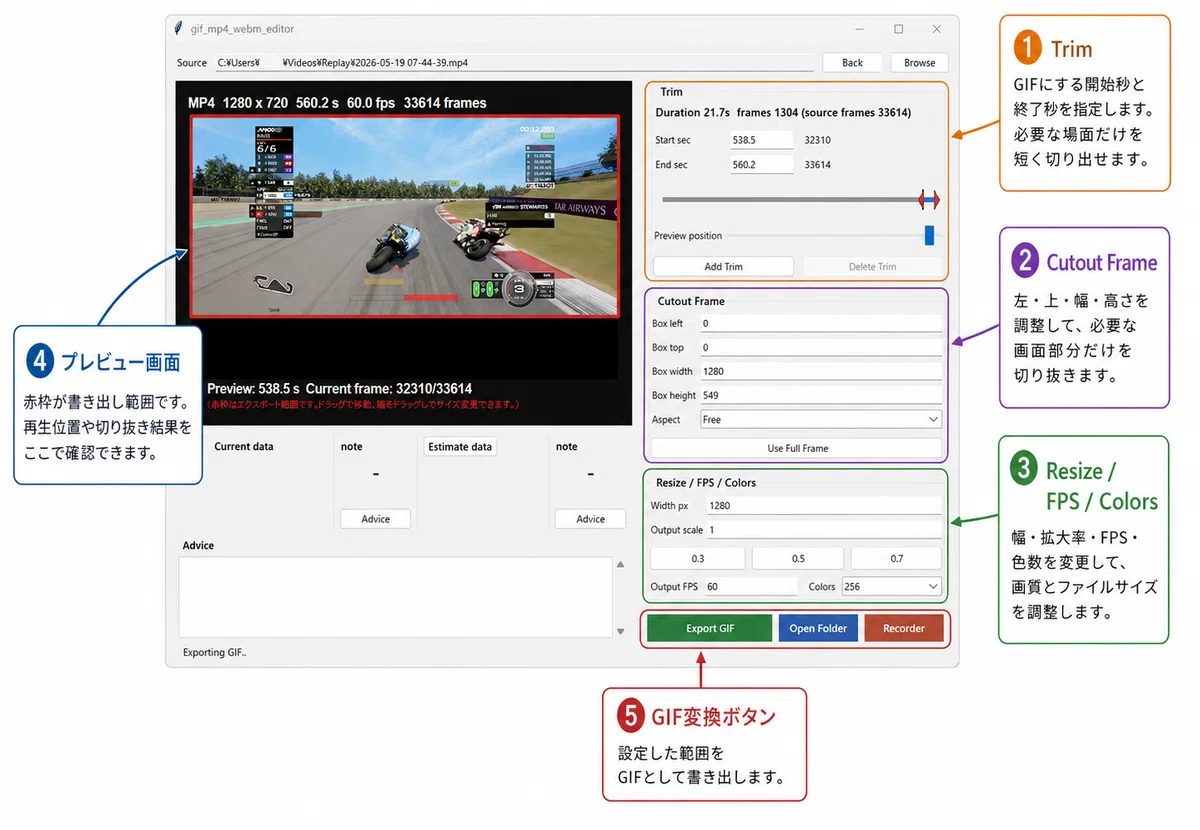Click the Source file path field
Image resolution: width=1200 pixels, height=830 pixels.
[514, 63]
